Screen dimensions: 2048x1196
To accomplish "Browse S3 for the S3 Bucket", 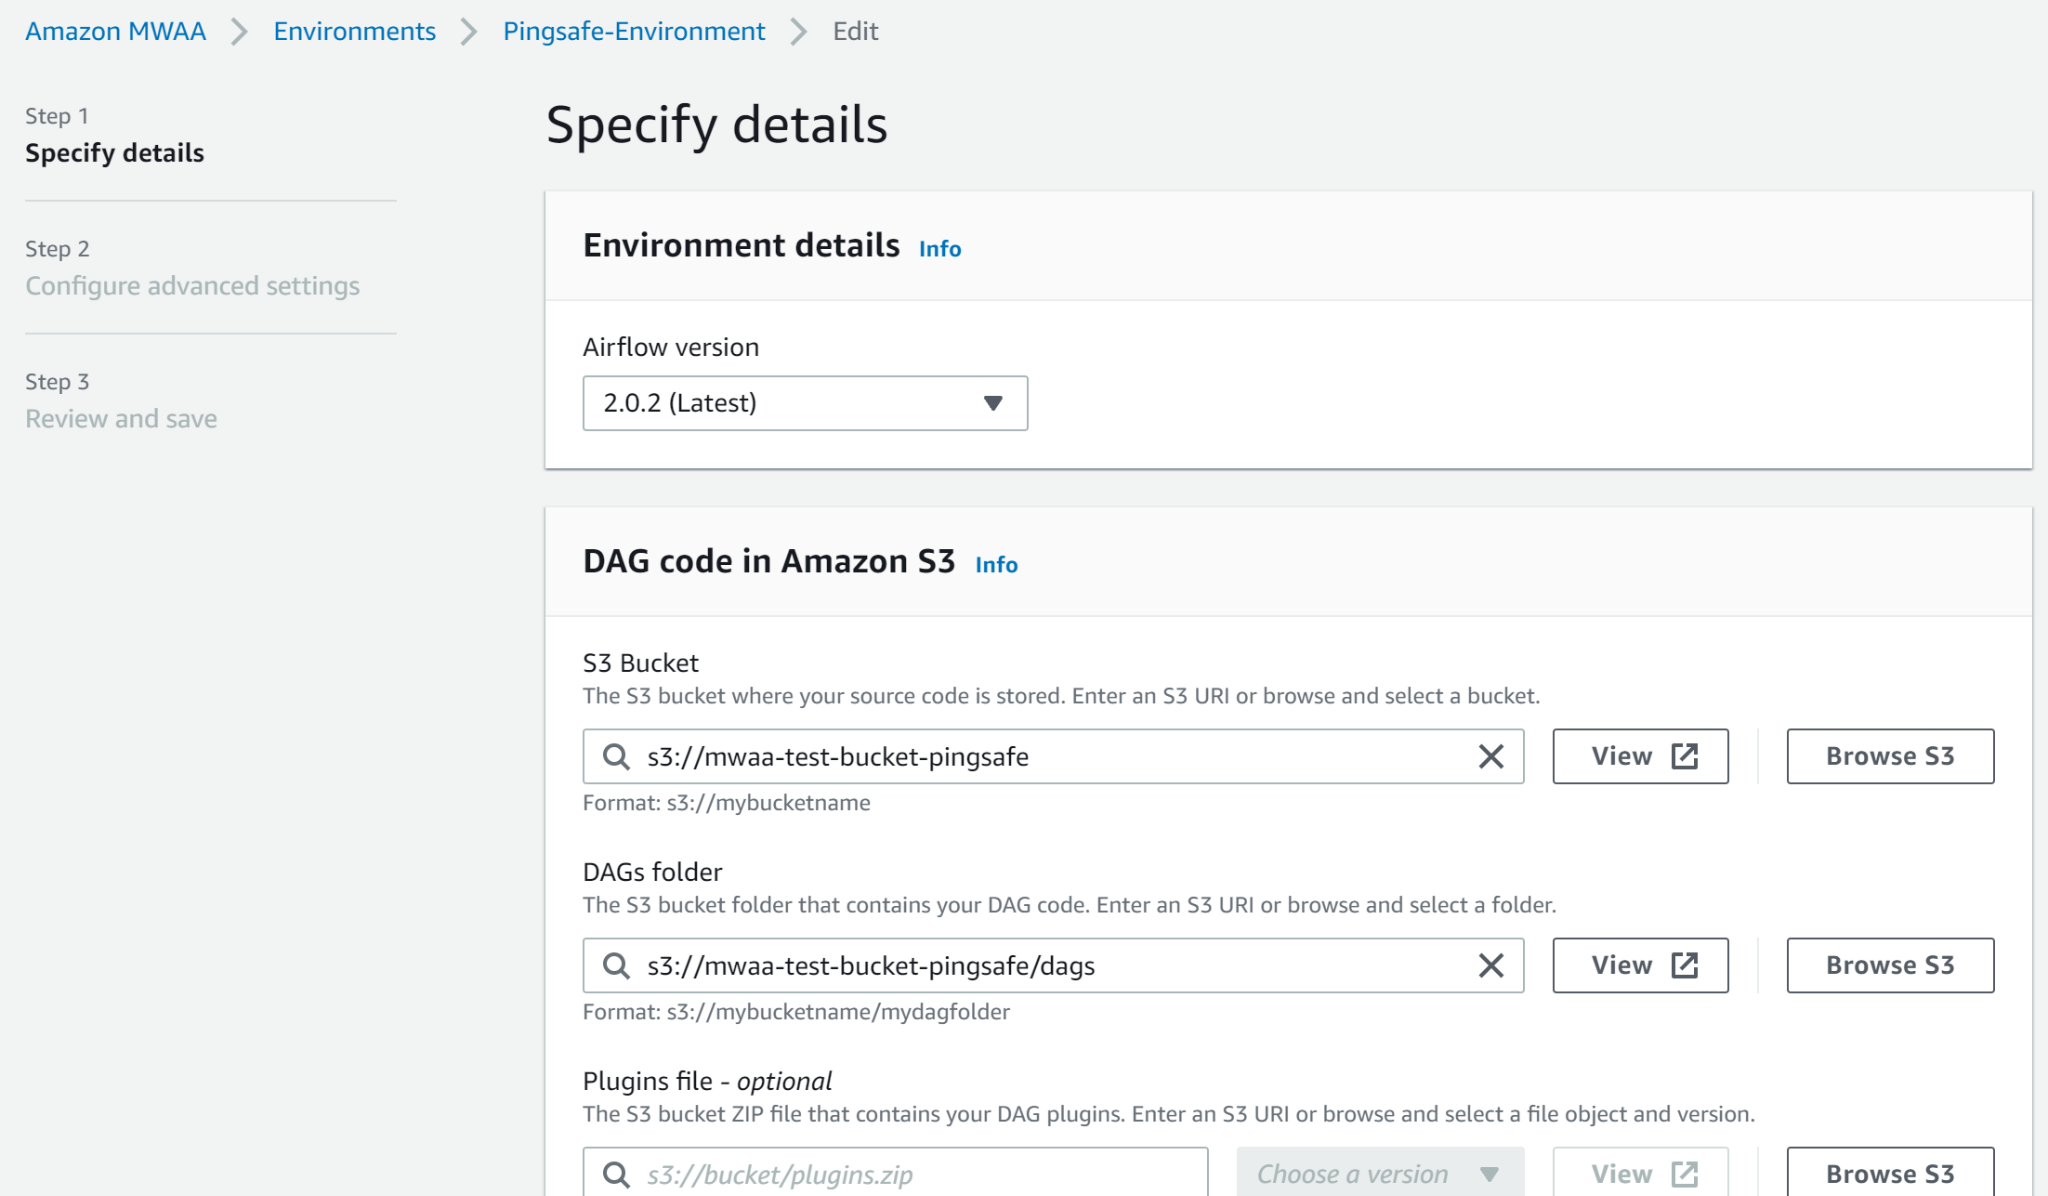I will (1890, 757).
